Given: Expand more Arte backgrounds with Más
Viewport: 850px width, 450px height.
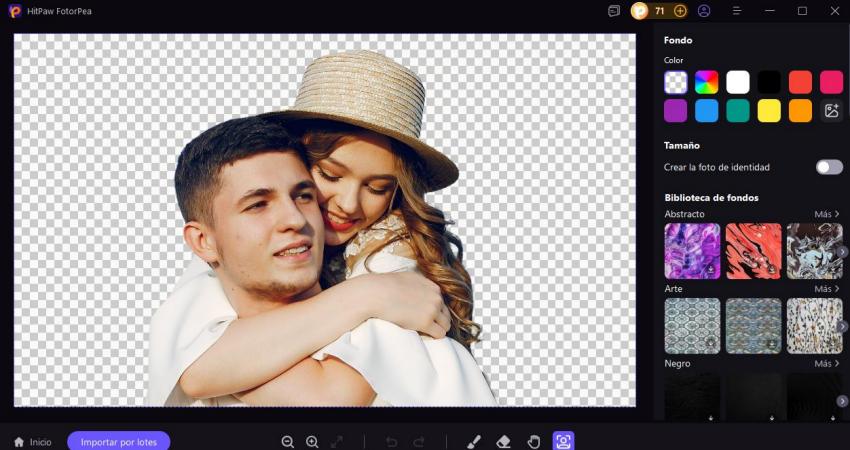Looking at the screenshot, I should click(826, 289).
